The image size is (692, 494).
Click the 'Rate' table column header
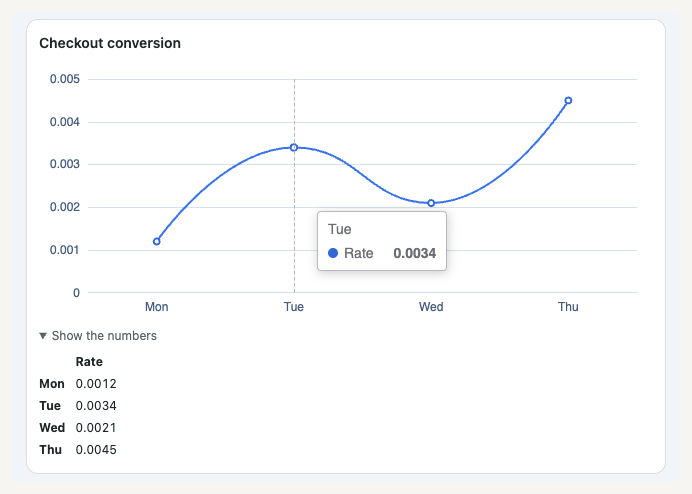click(x=89, y=362)
